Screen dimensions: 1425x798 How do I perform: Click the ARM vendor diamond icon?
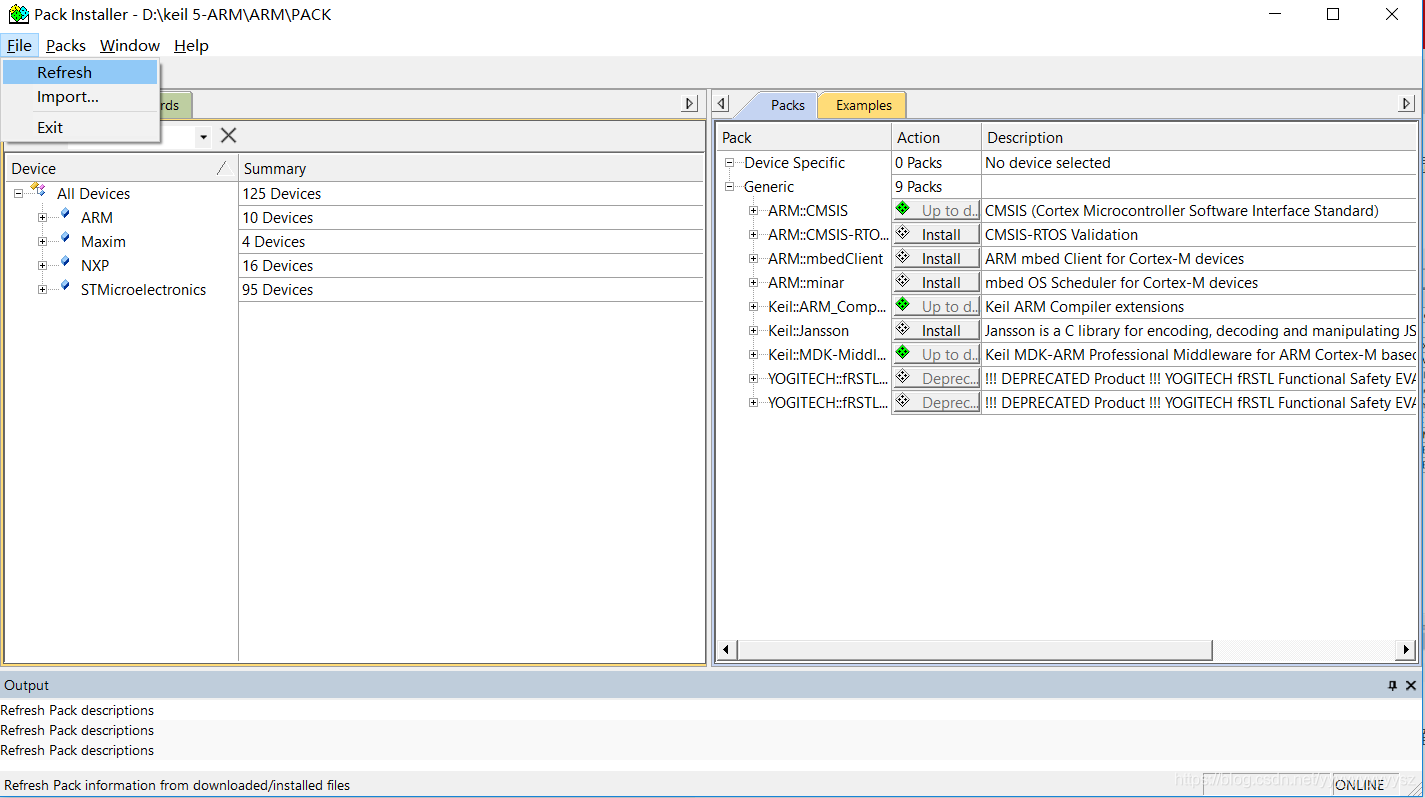tap(64, 214)
